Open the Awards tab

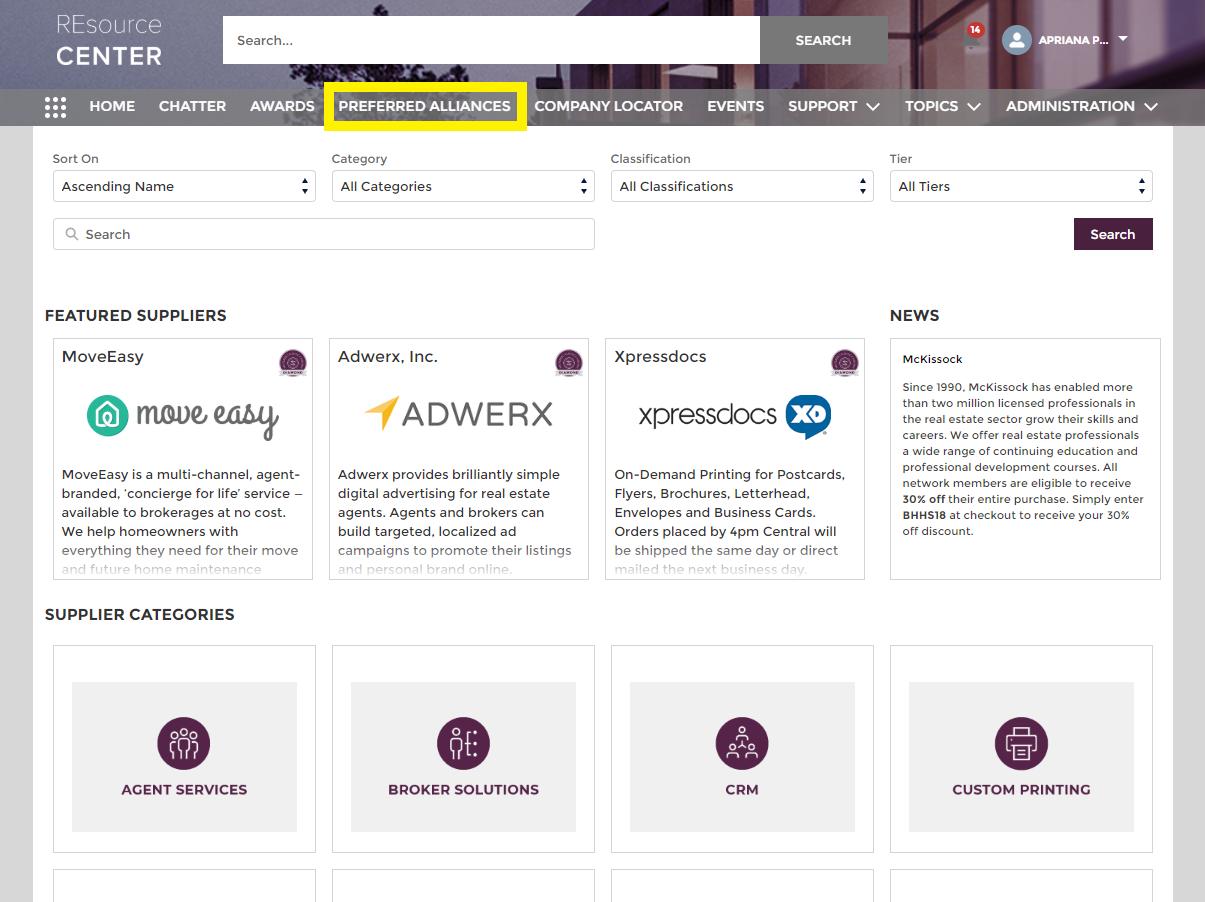pyautogui.click(x=282, y=106)
